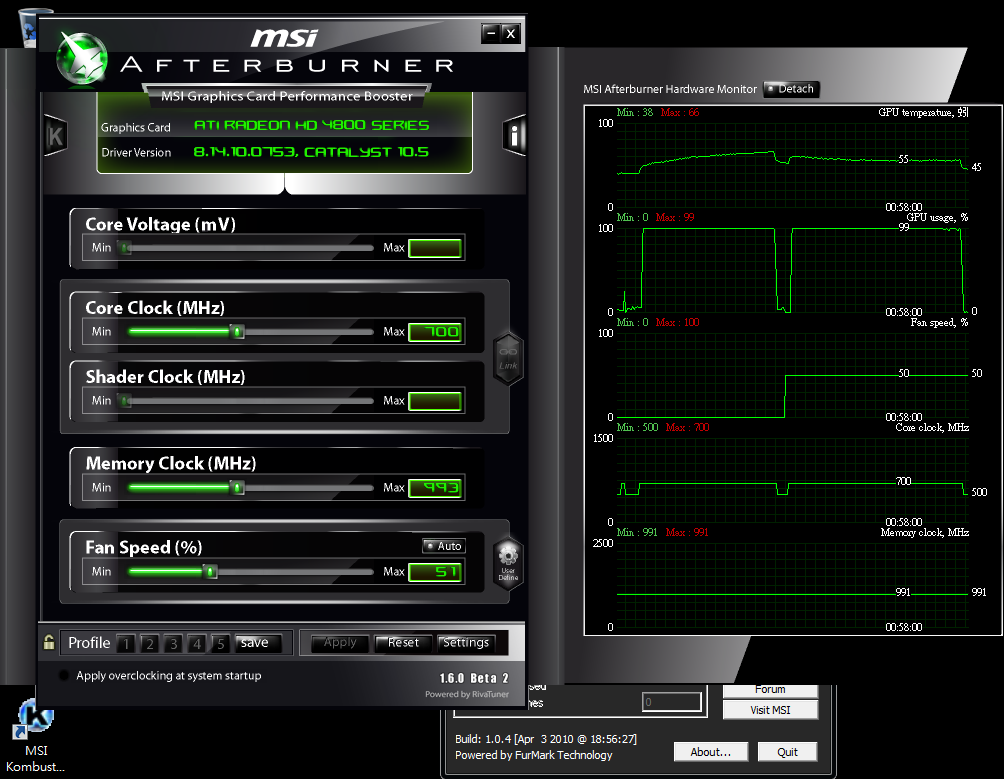Click the 'MSI Afterburner Hardware Monitor' title
This screenshot has height=779, width=1004.
670,89
